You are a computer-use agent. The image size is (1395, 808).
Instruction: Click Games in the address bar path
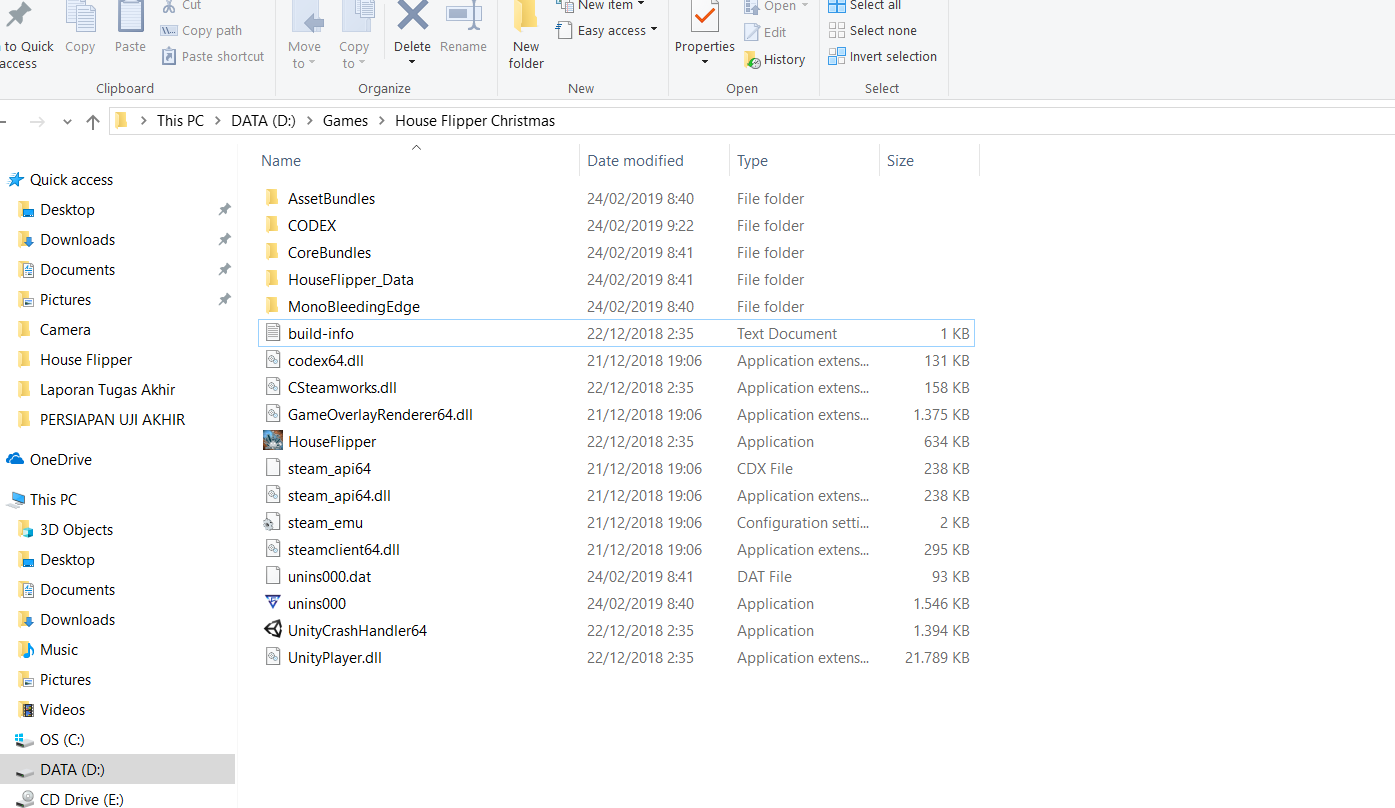[x=345, y=121]
